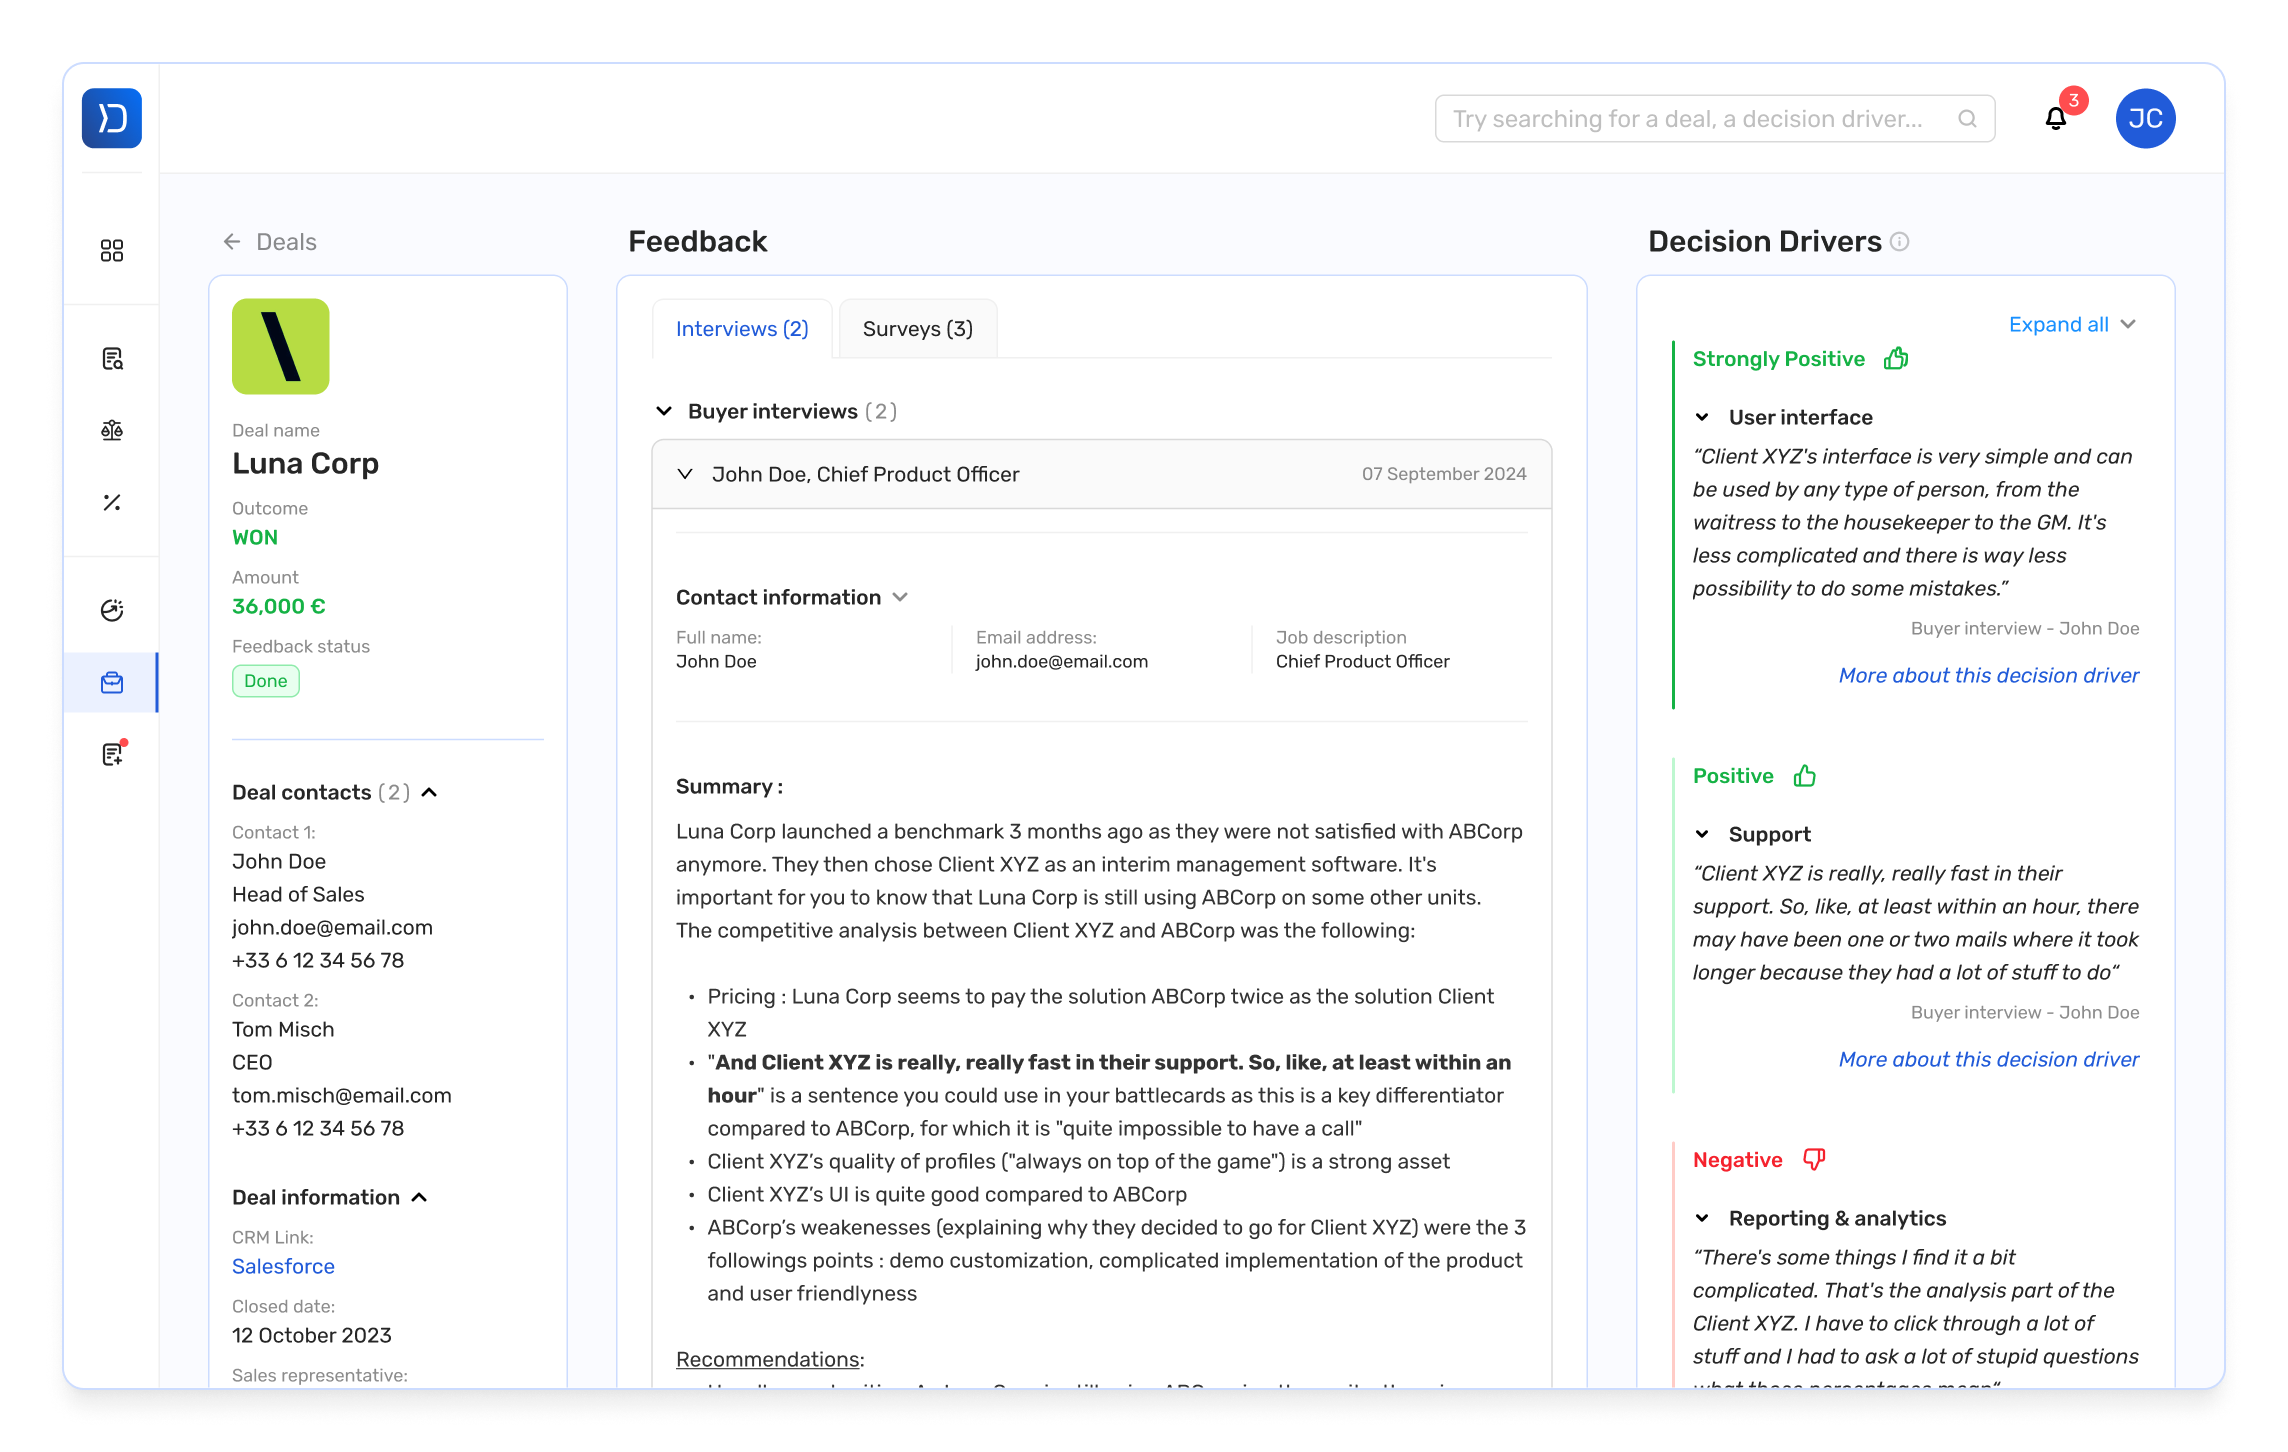The image size is (2288, 1452).
Task: Click the Summary heading
Action: [x=729, y=786]
